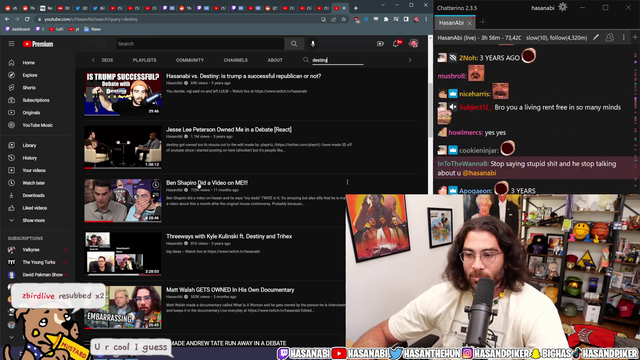The width and height of the screenshot is (640, 360).
Task: Bookmark page with star icon
Action: click(x=344, y=19)
